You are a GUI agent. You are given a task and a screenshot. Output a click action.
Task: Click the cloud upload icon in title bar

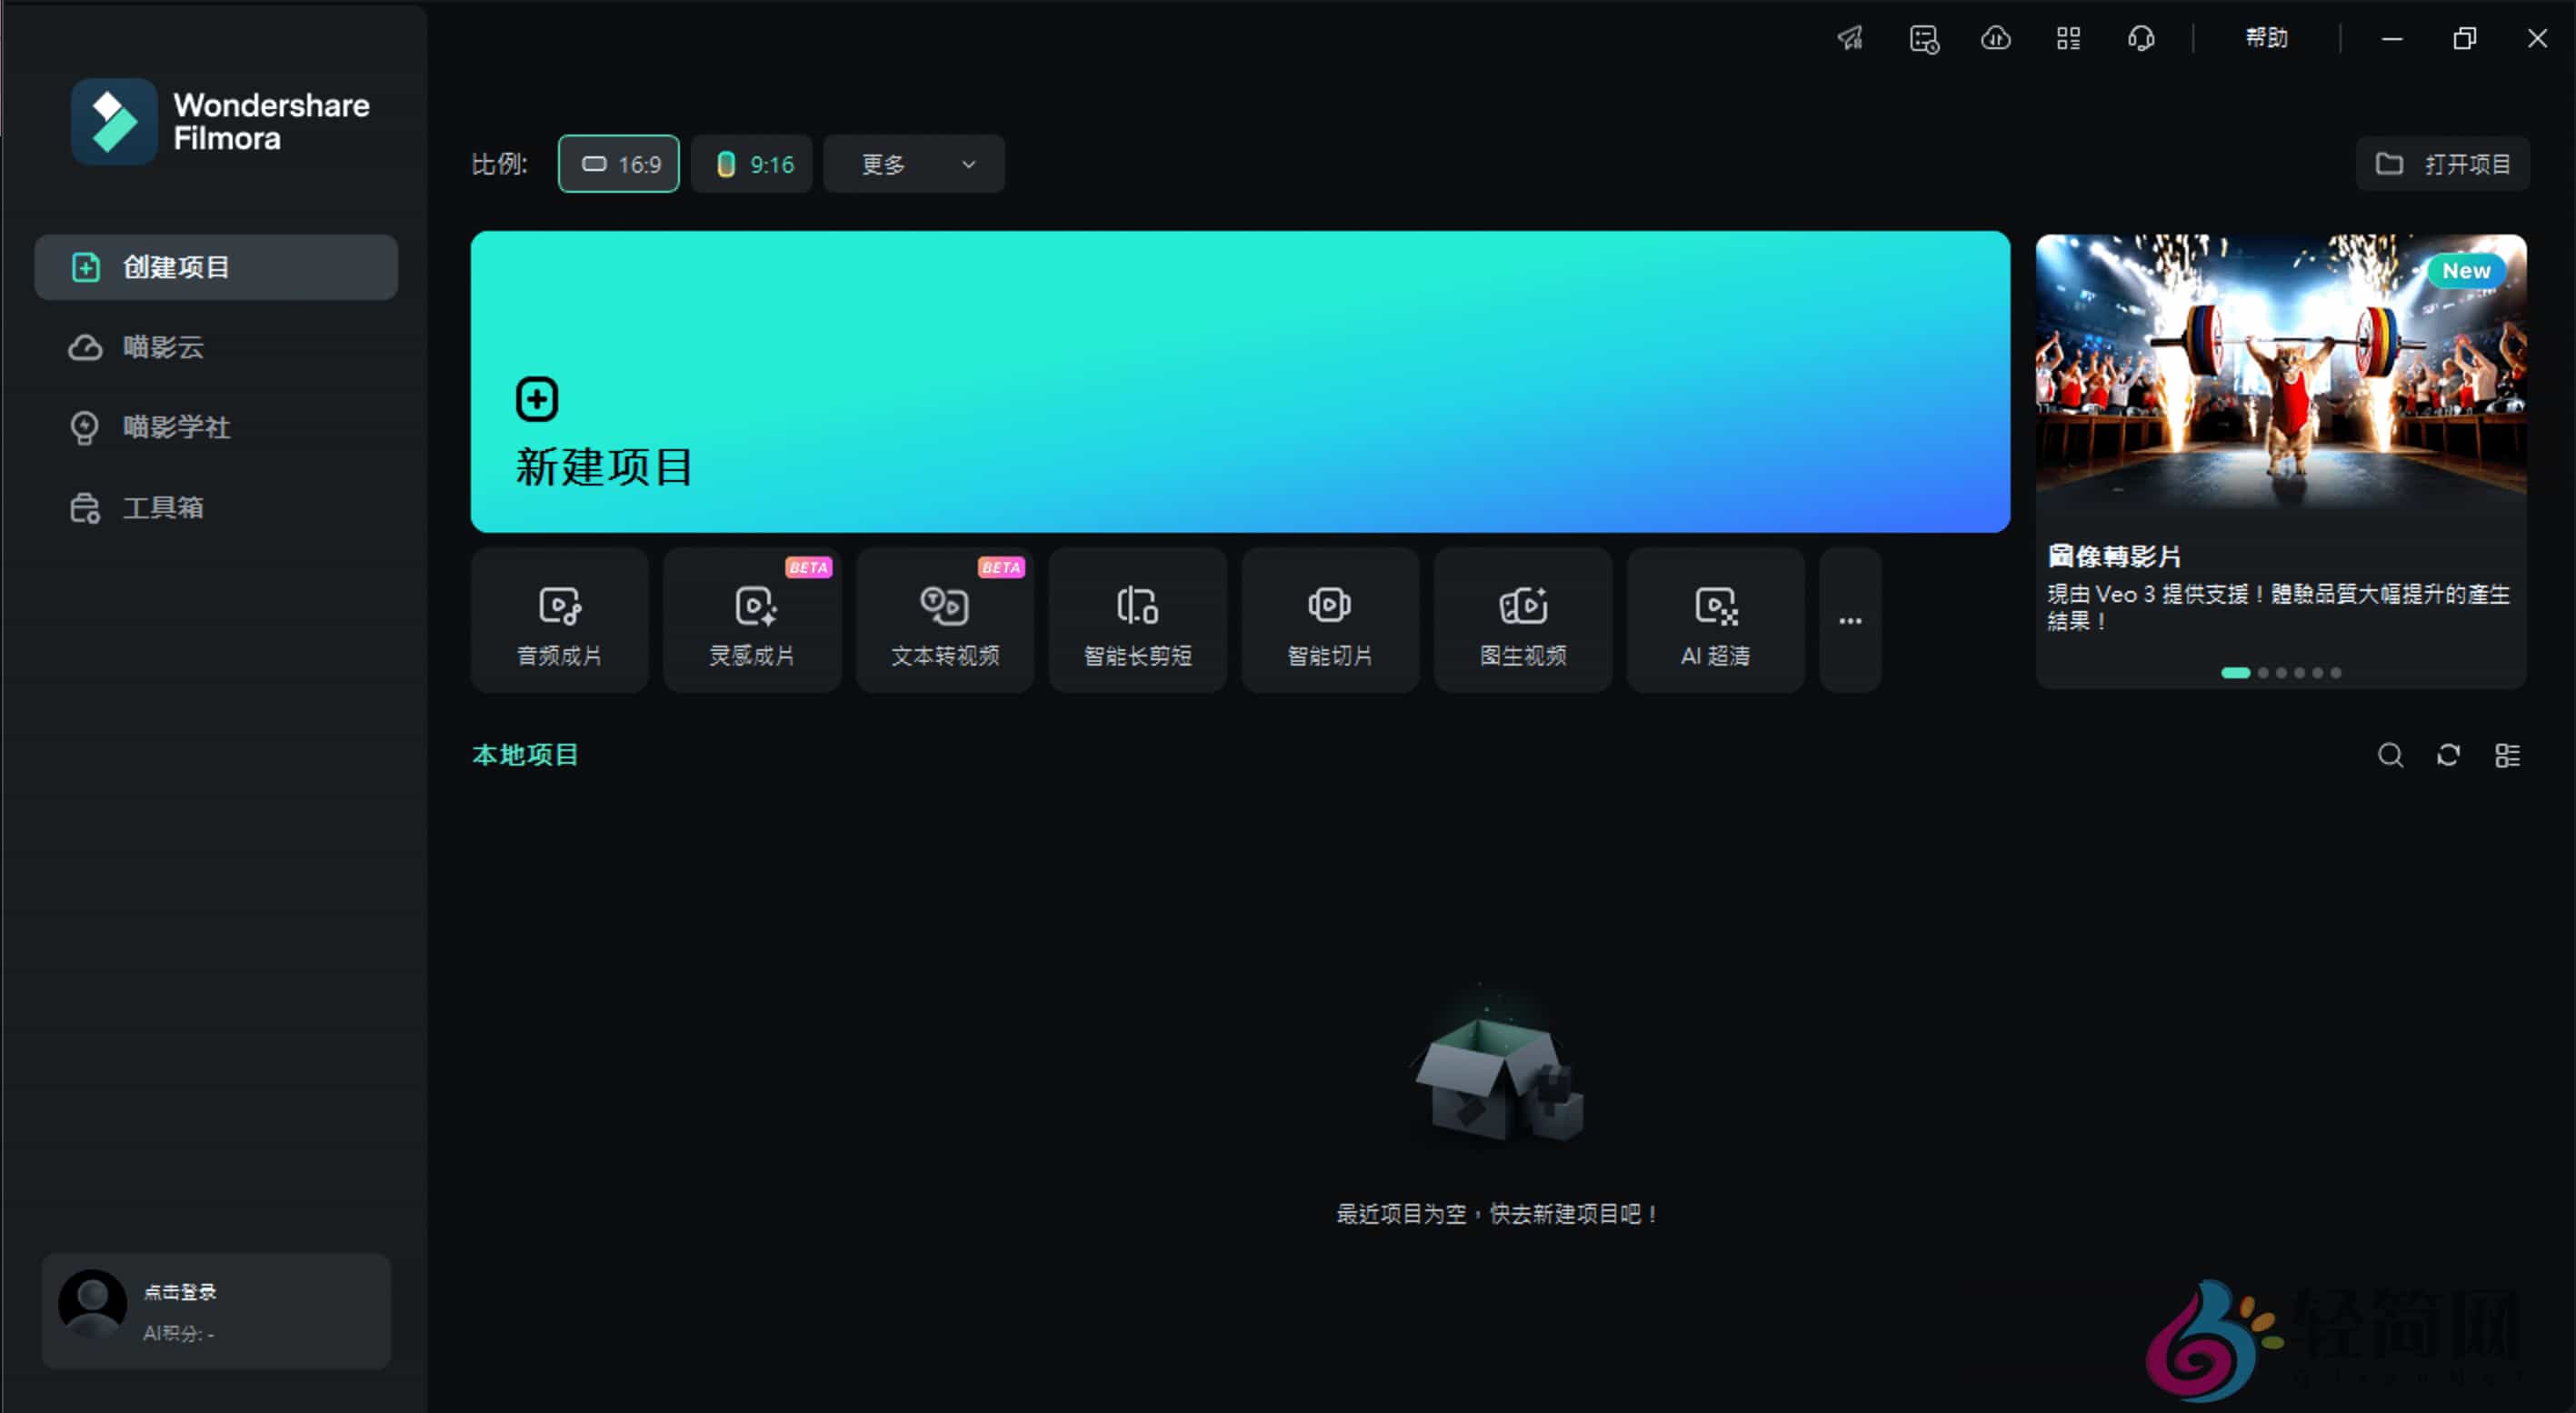coord(1996,38)
